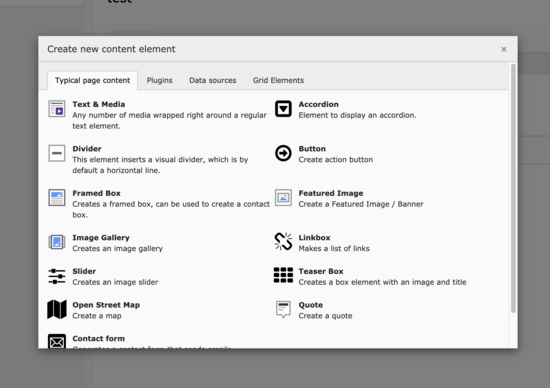This screenshot has height=388, width=550.
Task: Select the Slider element icon
Action: click(56, 276)
